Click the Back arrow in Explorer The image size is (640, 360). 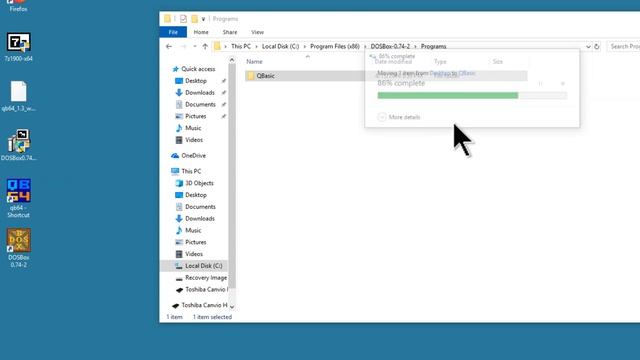coord(169,47)
